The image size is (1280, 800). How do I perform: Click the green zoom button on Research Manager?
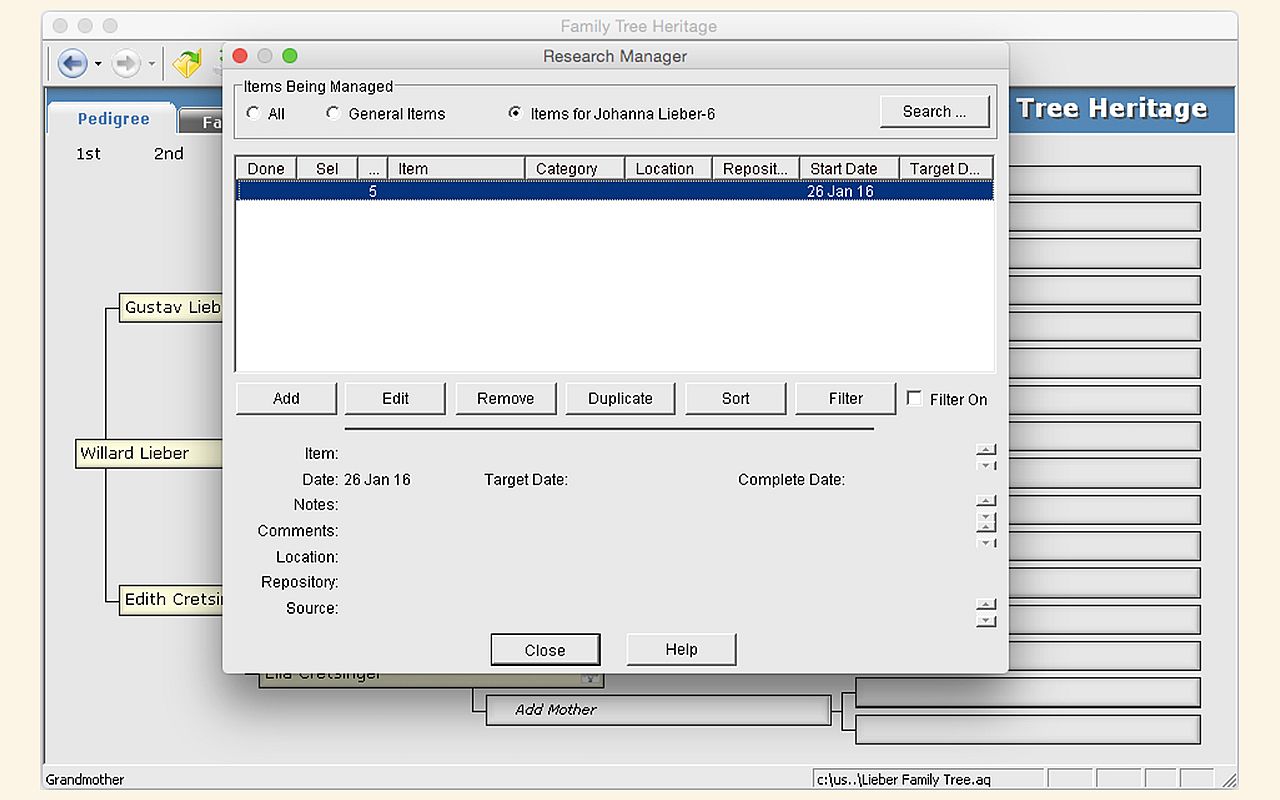pos(290,56)
